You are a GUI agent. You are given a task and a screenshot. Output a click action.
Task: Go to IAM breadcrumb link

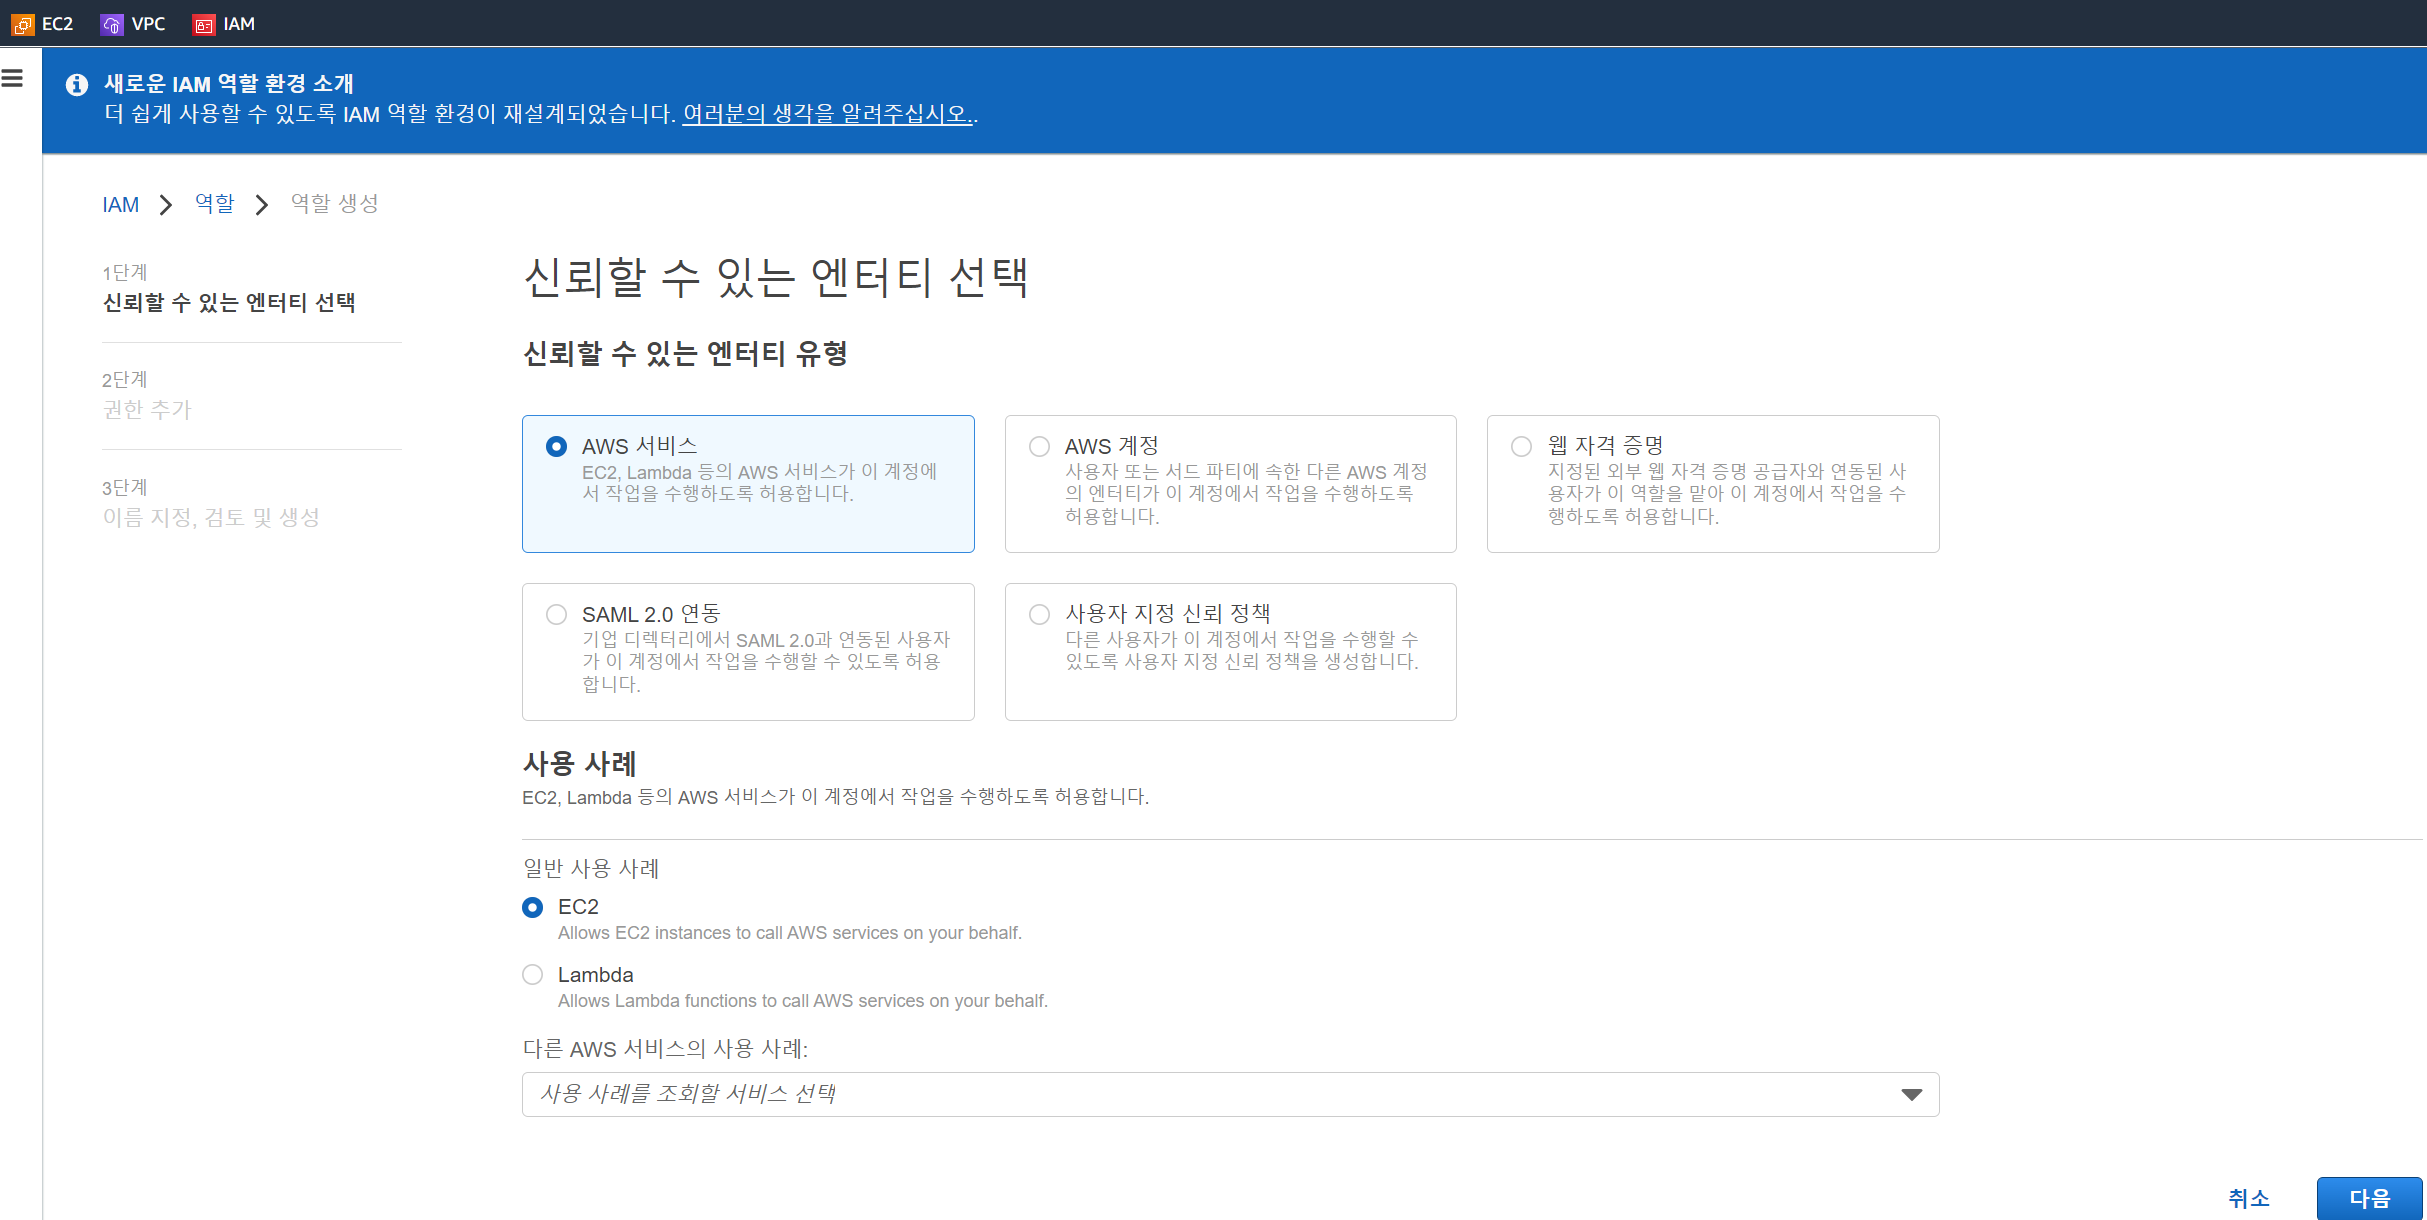(121, 205)
